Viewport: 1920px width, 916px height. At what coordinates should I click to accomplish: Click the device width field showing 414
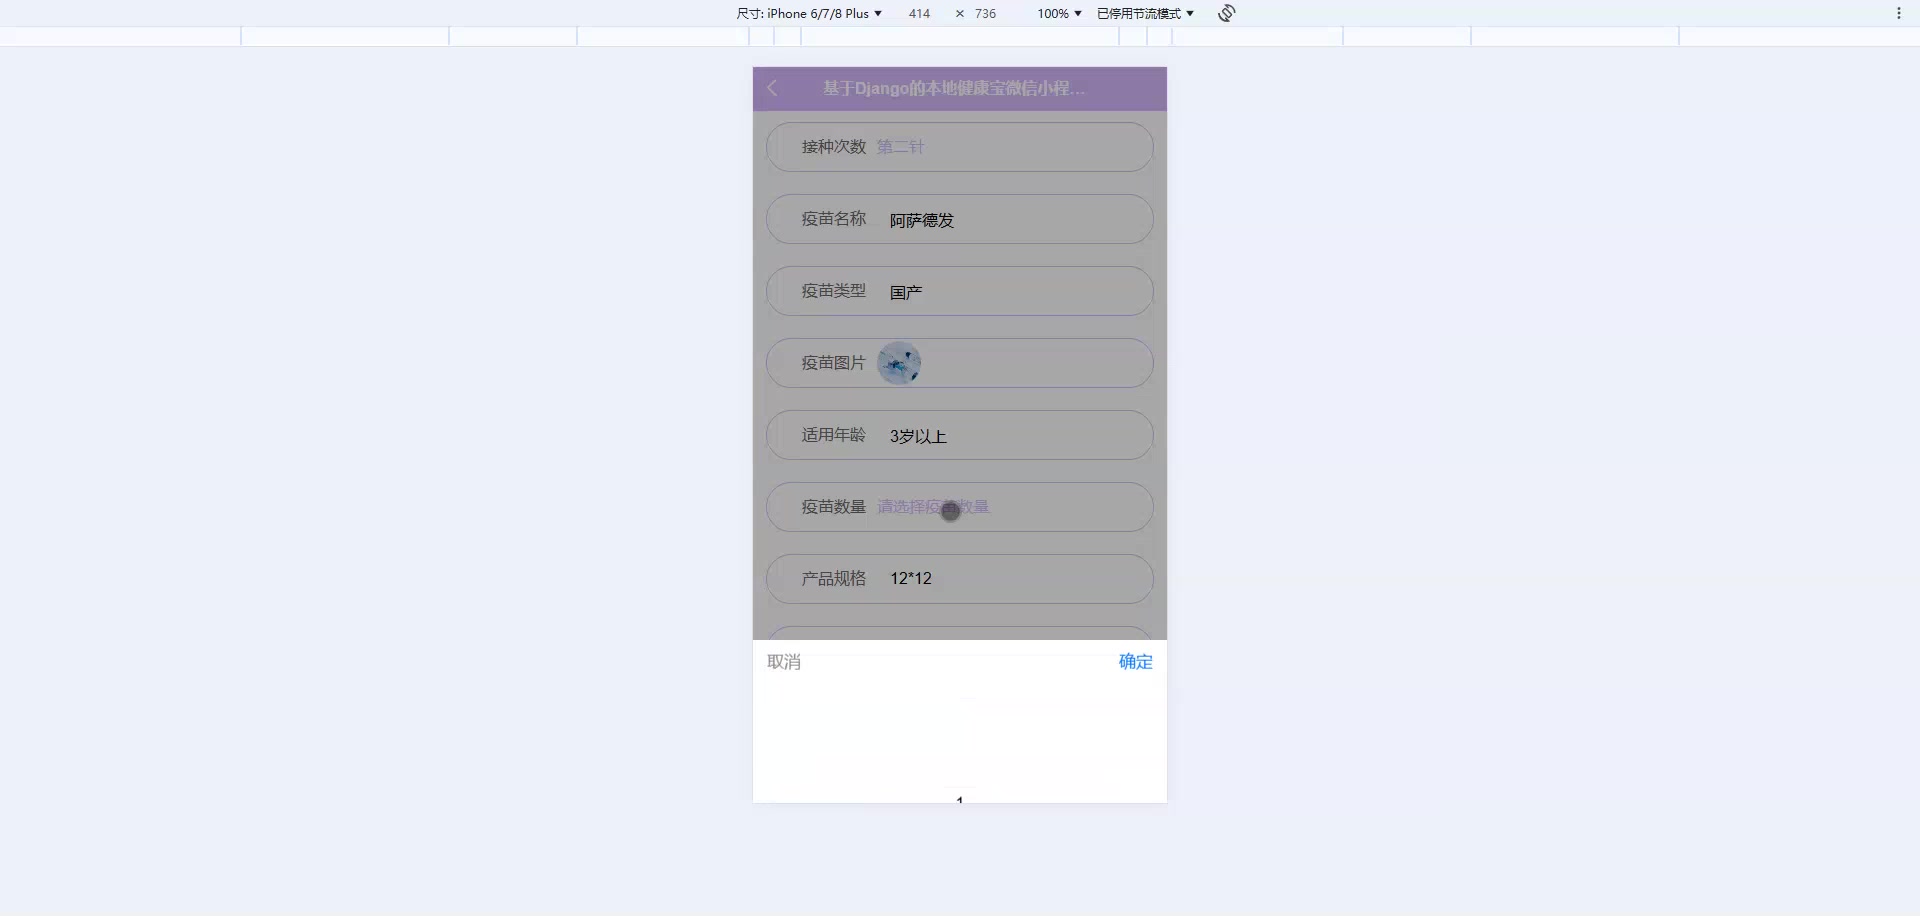917,13
